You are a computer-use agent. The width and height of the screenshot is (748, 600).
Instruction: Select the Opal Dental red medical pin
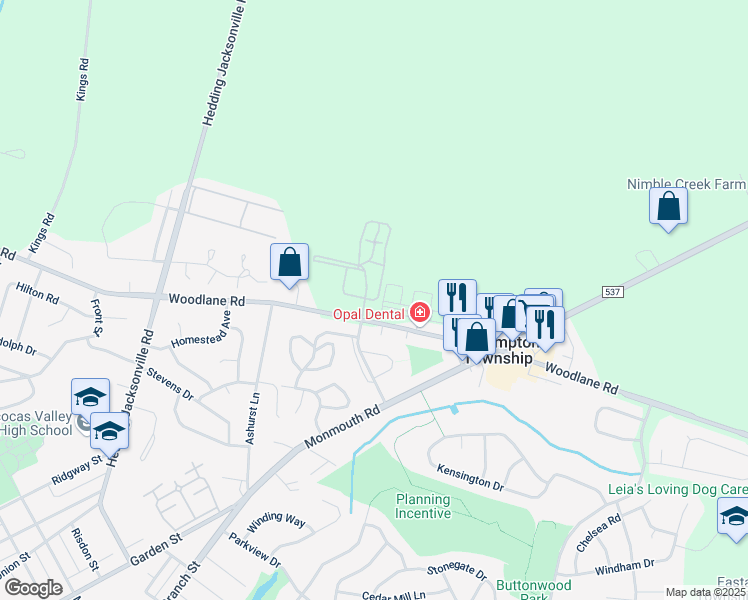pyautogui.click(x=420, y=313)
